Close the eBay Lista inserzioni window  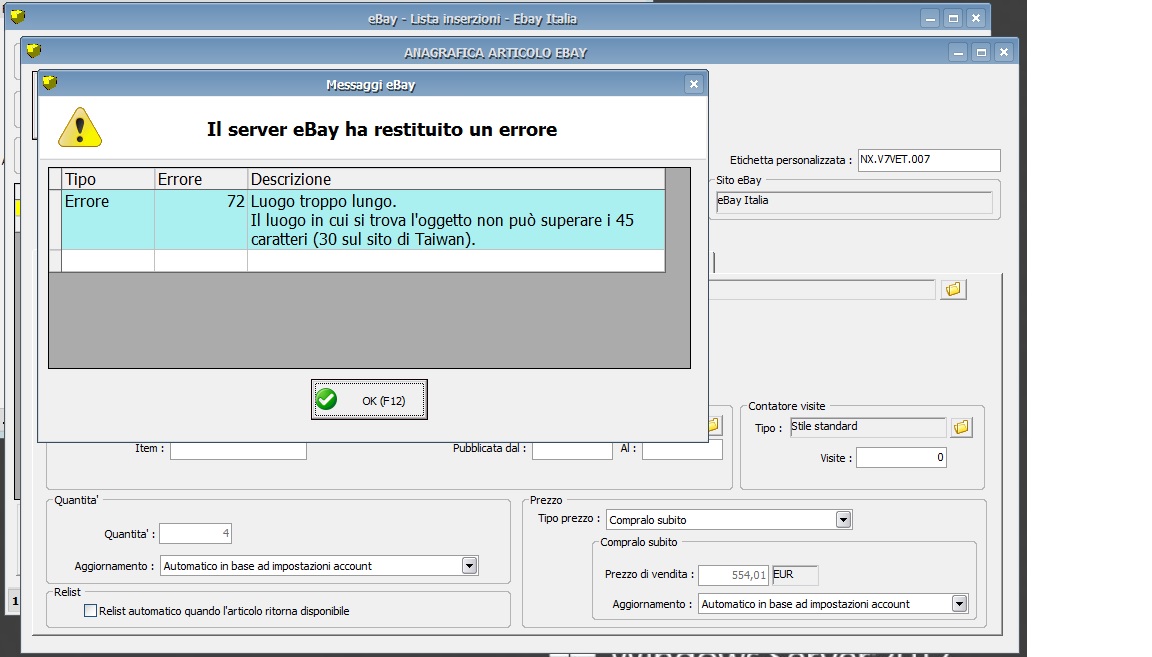click(976, 19)
